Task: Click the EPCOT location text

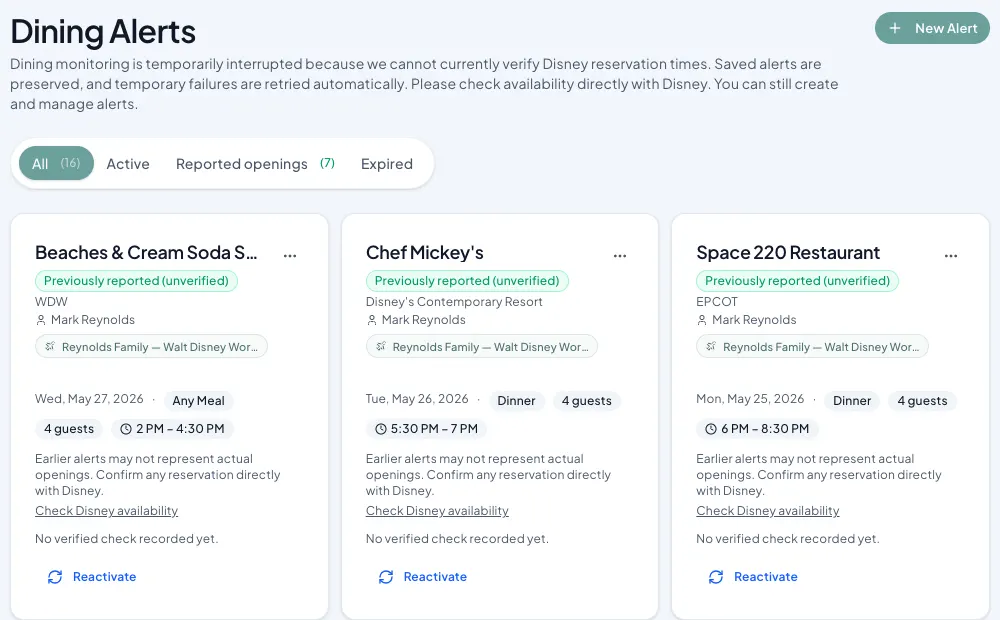Action: click(x=717, y=302)
